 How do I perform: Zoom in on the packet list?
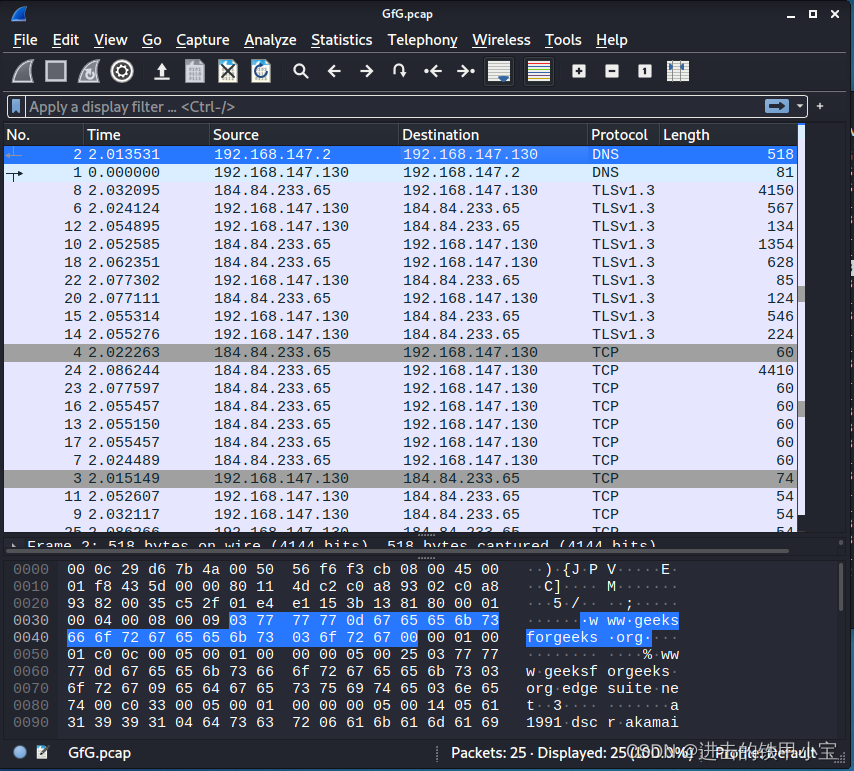(578, 71)
